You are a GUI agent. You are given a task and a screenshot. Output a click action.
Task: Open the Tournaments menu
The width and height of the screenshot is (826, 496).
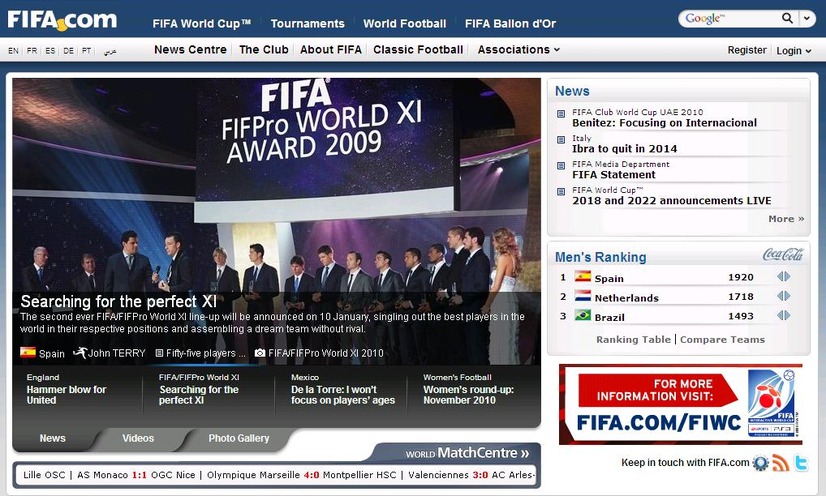[308, 24]
